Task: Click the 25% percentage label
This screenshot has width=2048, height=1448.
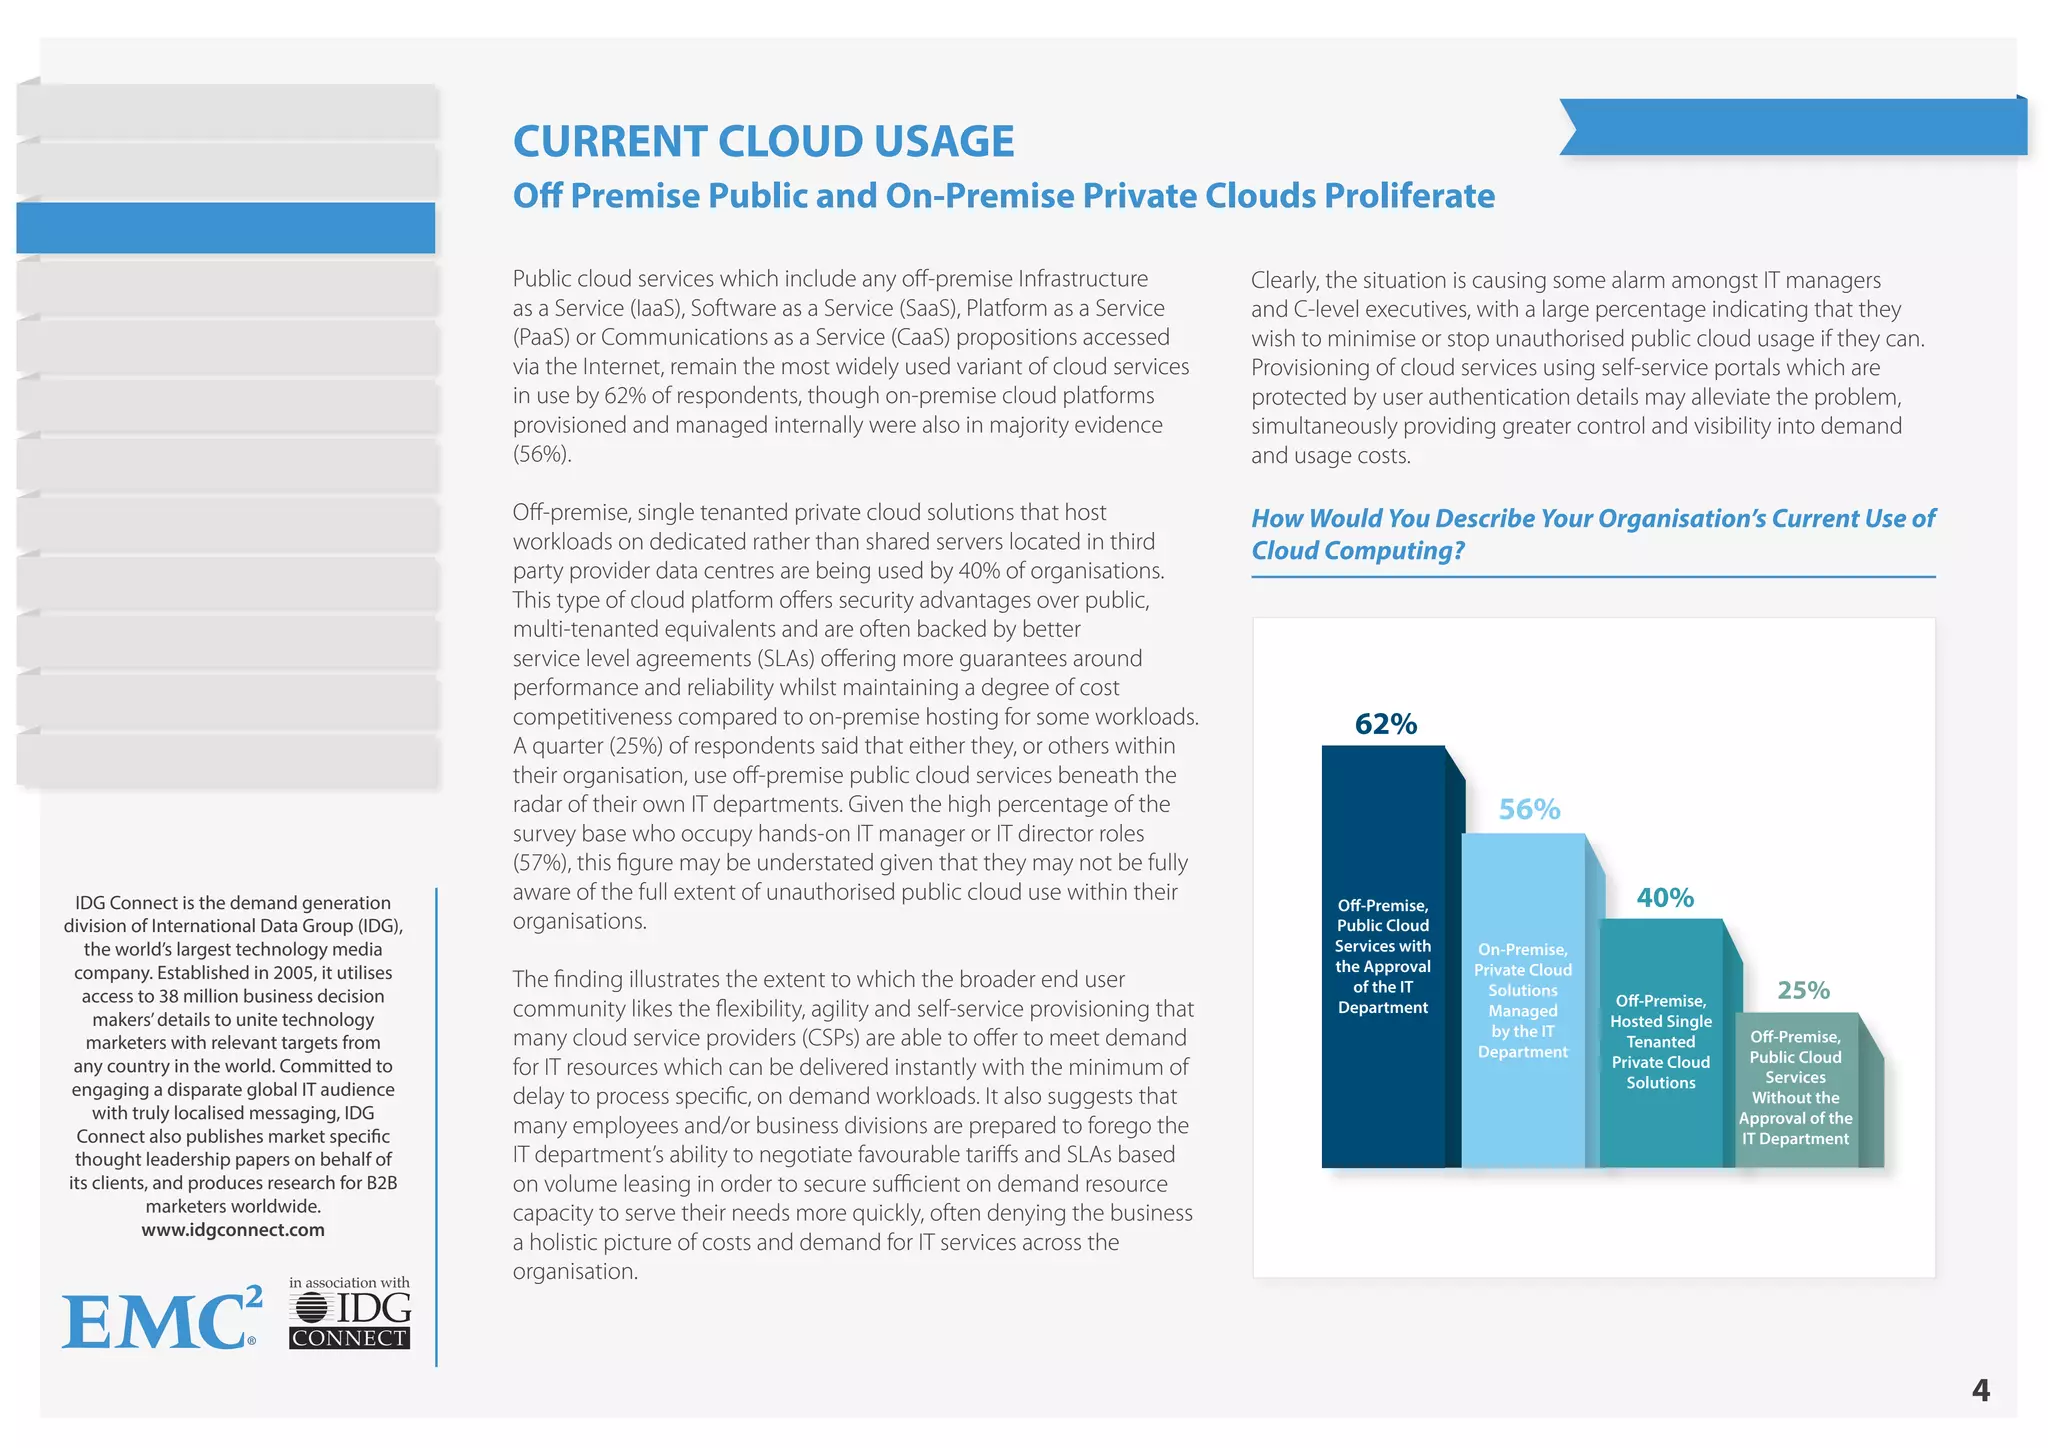Action: point(1803,990)
